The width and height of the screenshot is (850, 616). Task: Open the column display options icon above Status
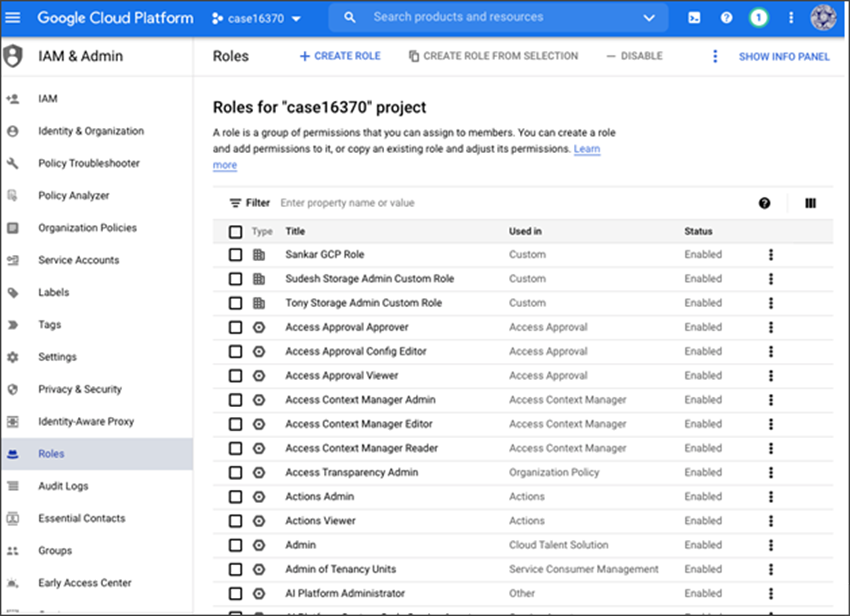(810, 203)
